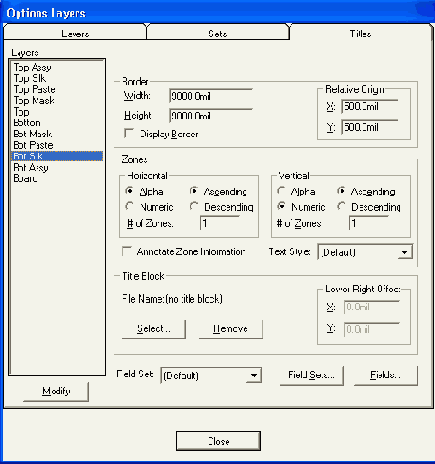Open the Field Set dropdown

pyautogui.click(x=211, y=375)
